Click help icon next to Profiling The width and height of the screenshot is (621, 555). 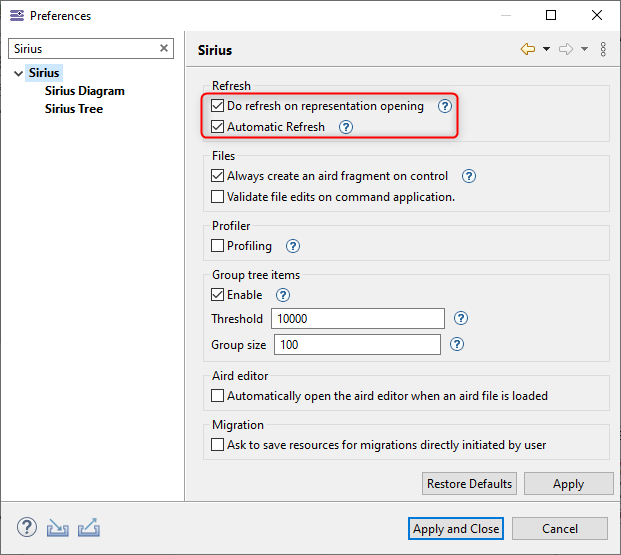pos(293,246)
